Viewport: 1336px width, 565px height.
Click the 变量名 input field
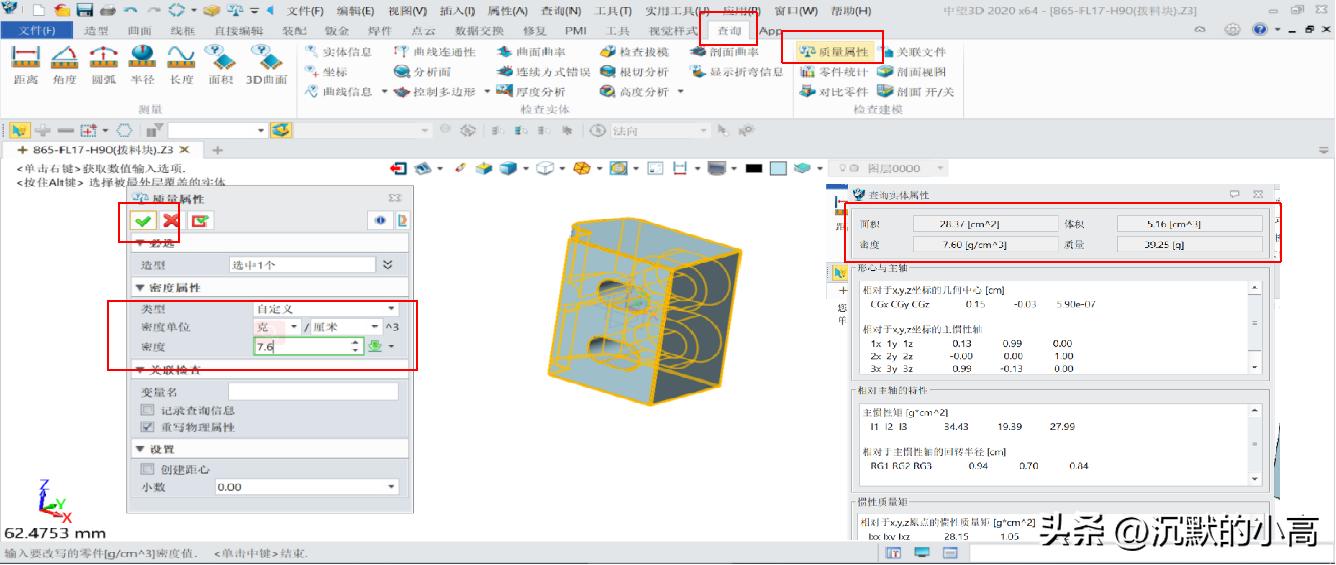coord(313,392)
